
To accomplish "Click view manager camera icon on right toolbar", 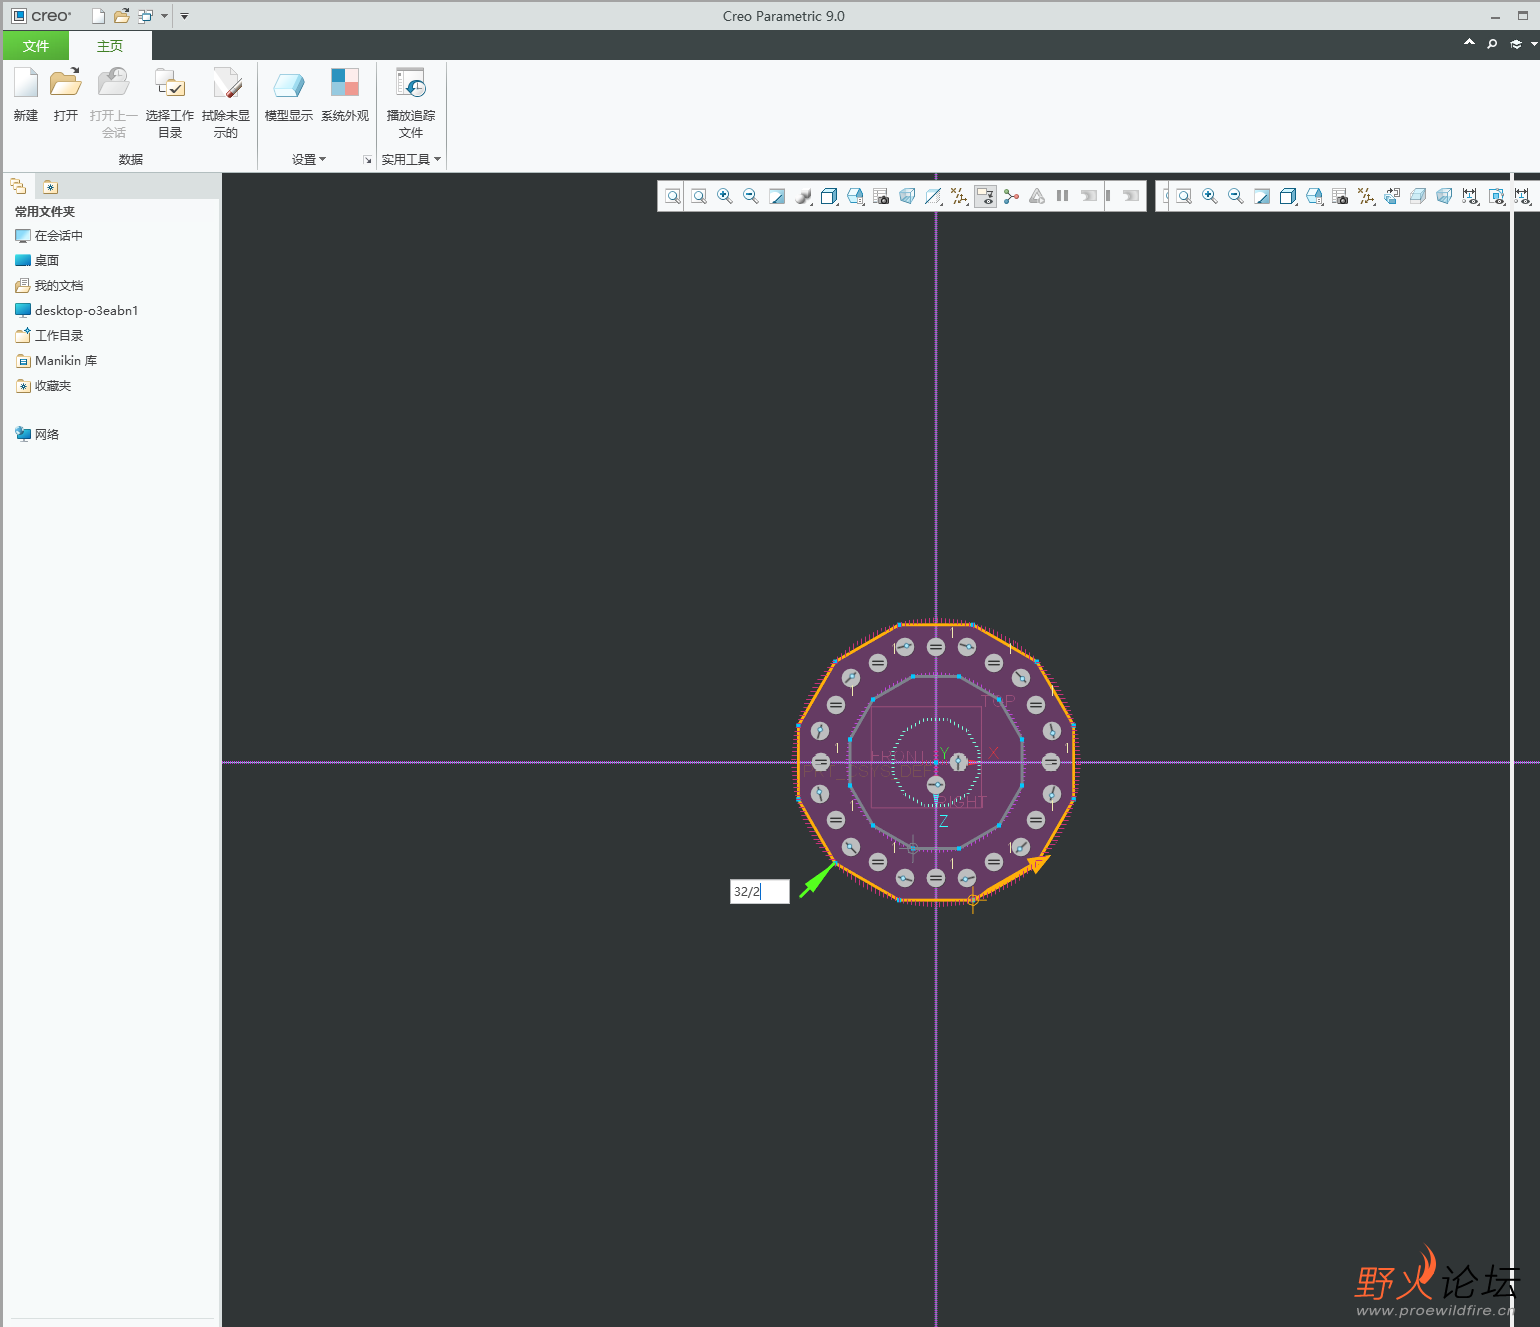I will 1340,196.
